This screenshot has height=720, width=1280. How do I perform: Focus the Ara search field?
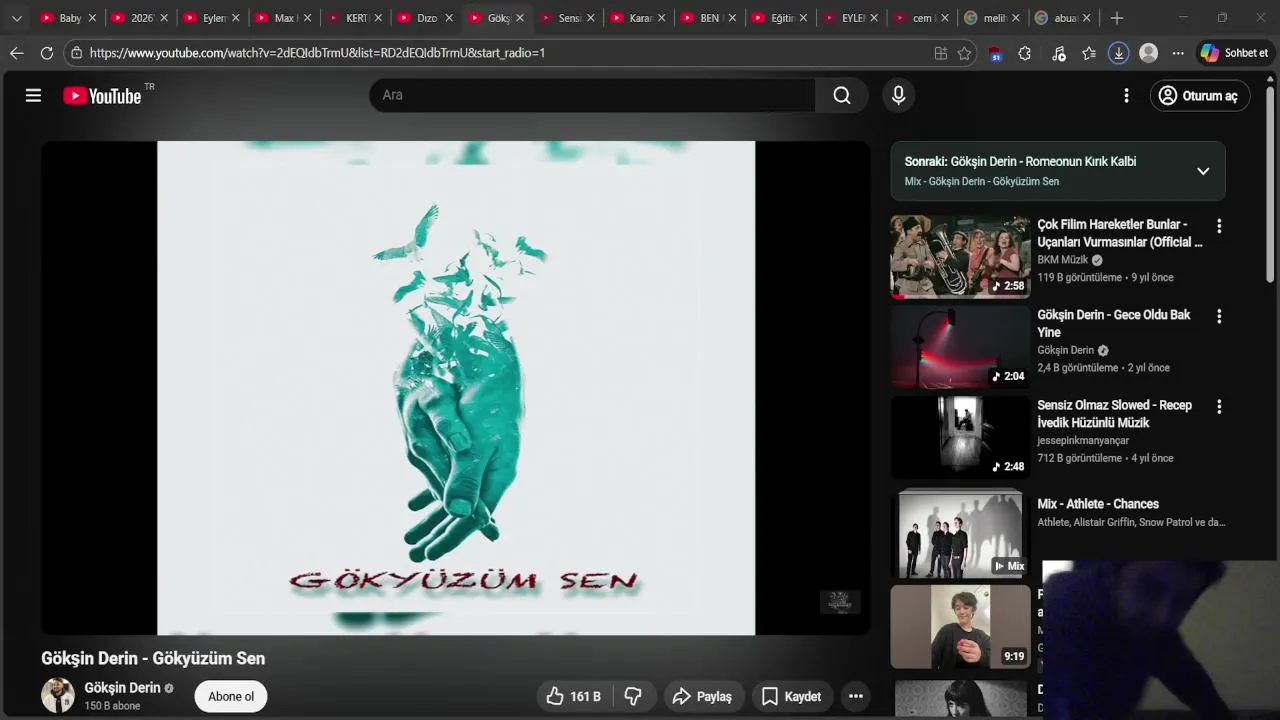tap(592, 95)
